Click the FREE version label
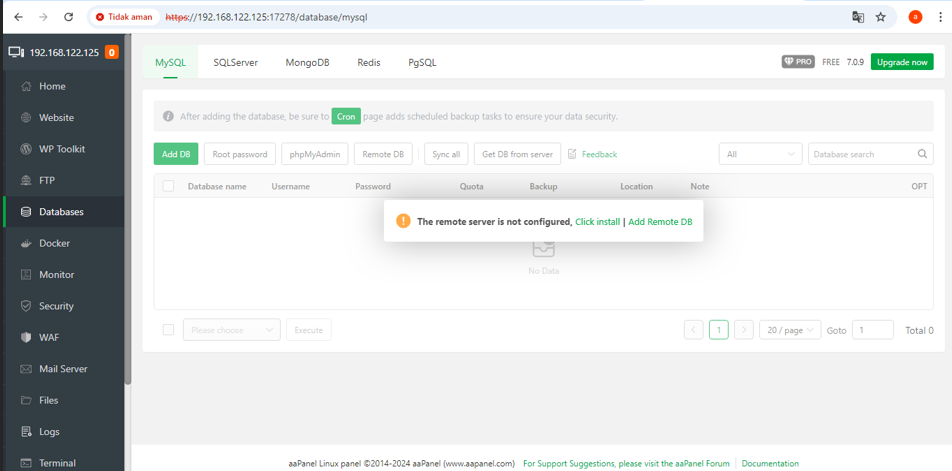The height and width of the screenshot is (471, 952). (x=831, y=62)
